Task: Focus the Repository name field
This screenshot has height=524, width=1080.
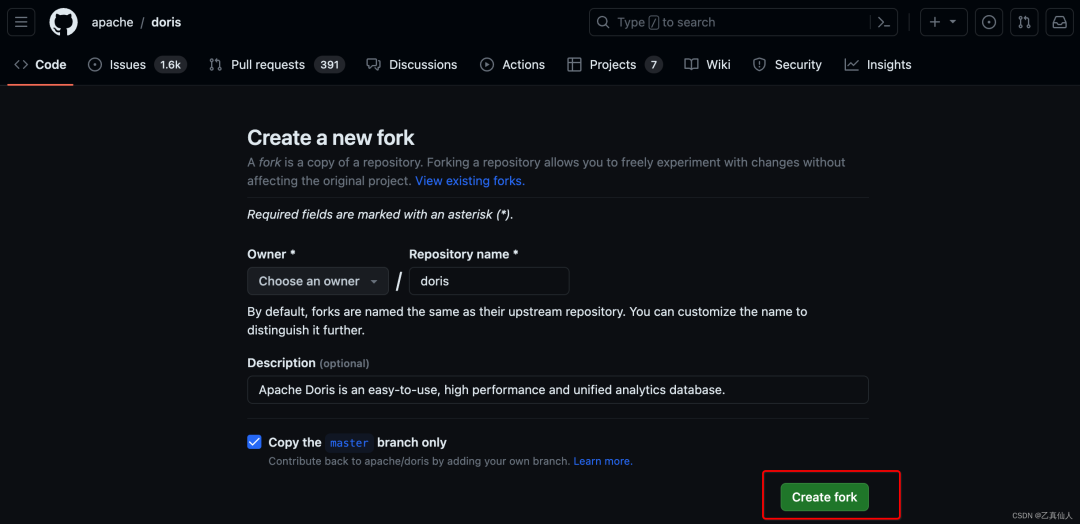Action: click(x=489, y=281)
